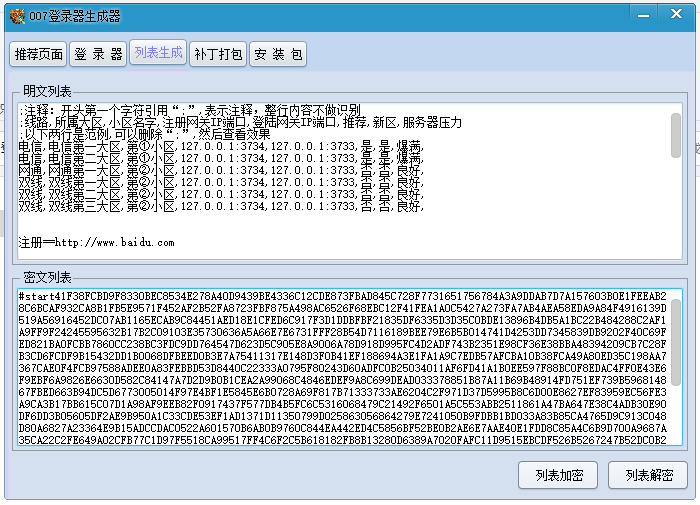Viewport: 700px width, 505px height.
Task: Open the 安装包 tab
Action: 278,53
